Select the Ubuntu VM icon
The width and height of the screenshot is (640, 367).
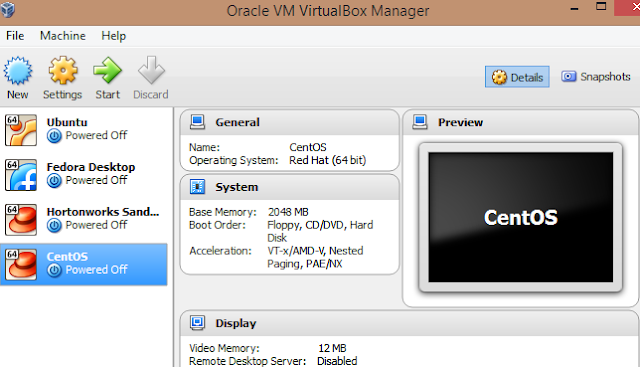click(x=21, y=130)
